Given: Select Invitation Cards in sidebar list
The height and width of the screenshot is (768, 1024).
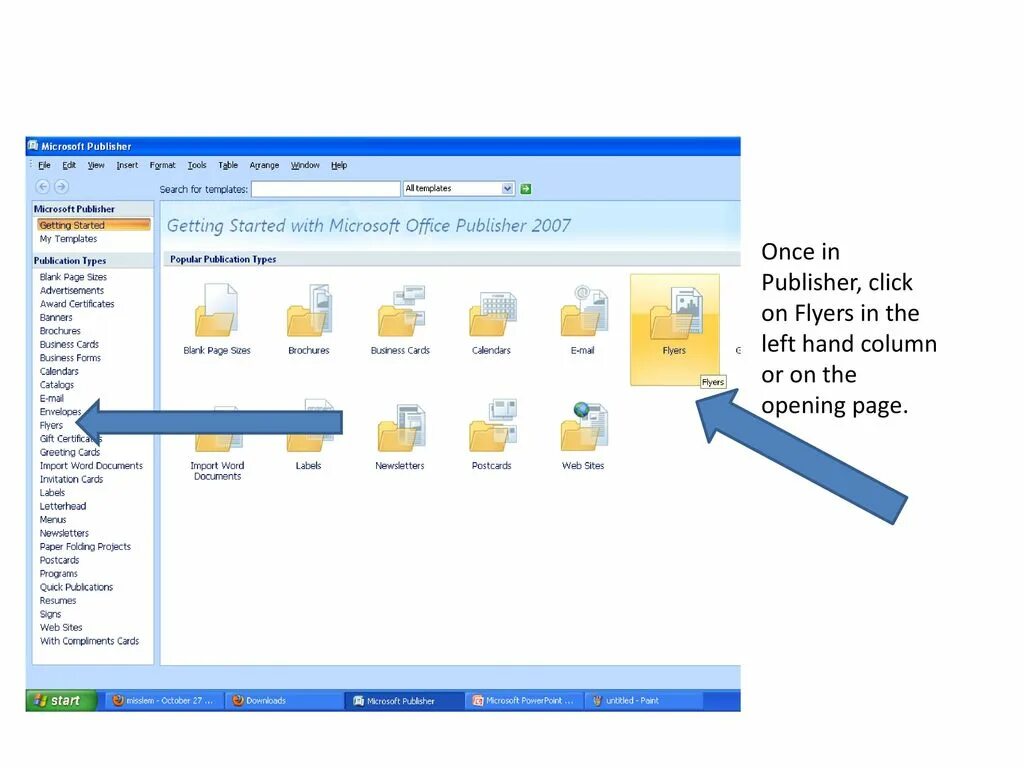Looking at the screenshot, I should [71, 479].
